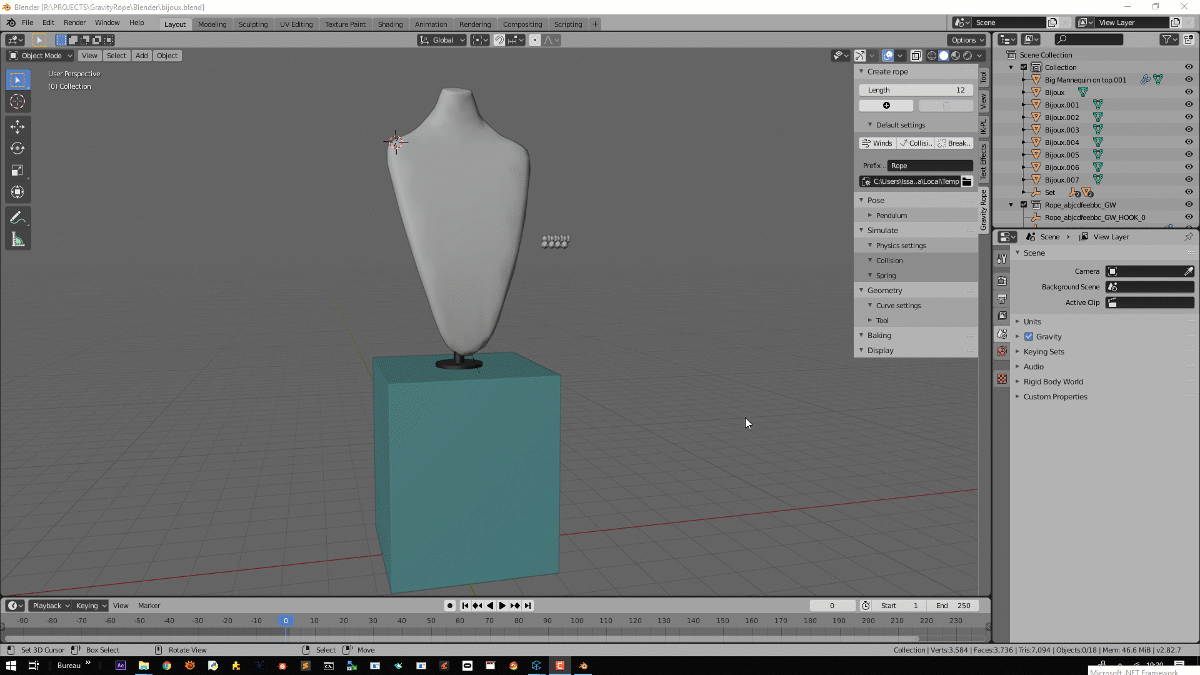The width and height of the screenshot is (1200, 675).
Task: Click the add rope plus button
Action: pos(886,106)
